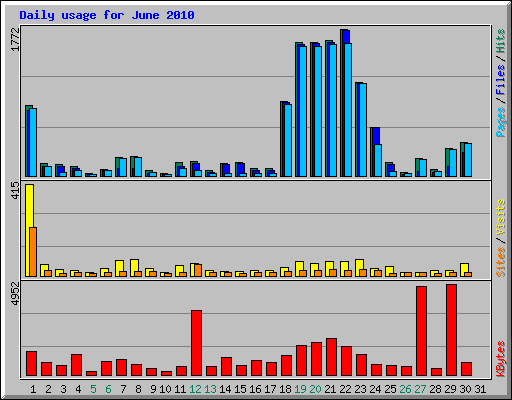Image resolution: width=512 pixels, height=400 pixels.
Task: Click the hits bar for day 18
Action: (x=282, y=139)
